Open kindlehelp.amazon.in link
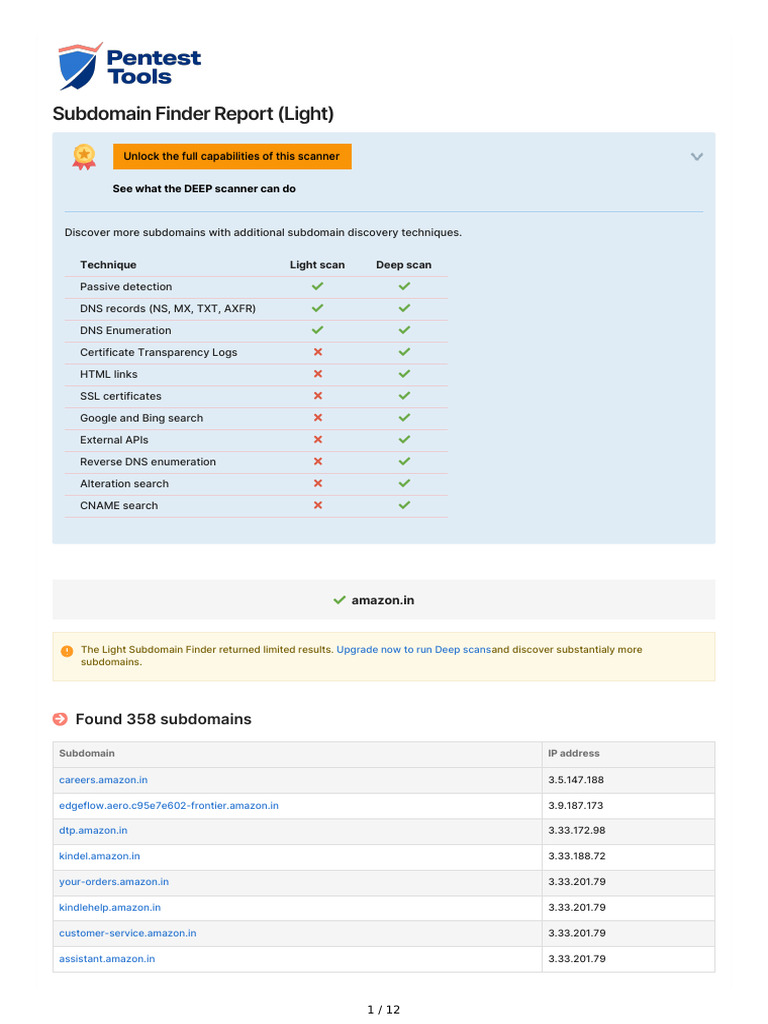 (110, 908)
